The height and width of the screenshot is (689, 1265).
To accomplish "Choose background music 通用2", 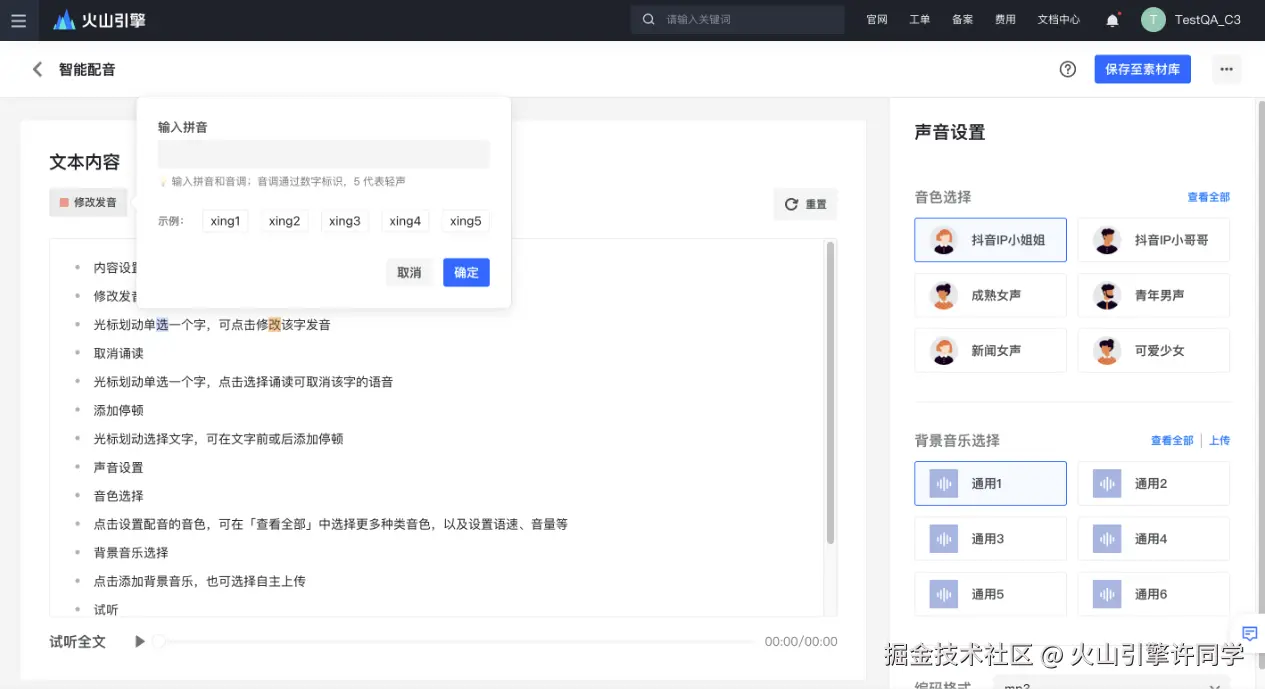I will click(1153, 483).
